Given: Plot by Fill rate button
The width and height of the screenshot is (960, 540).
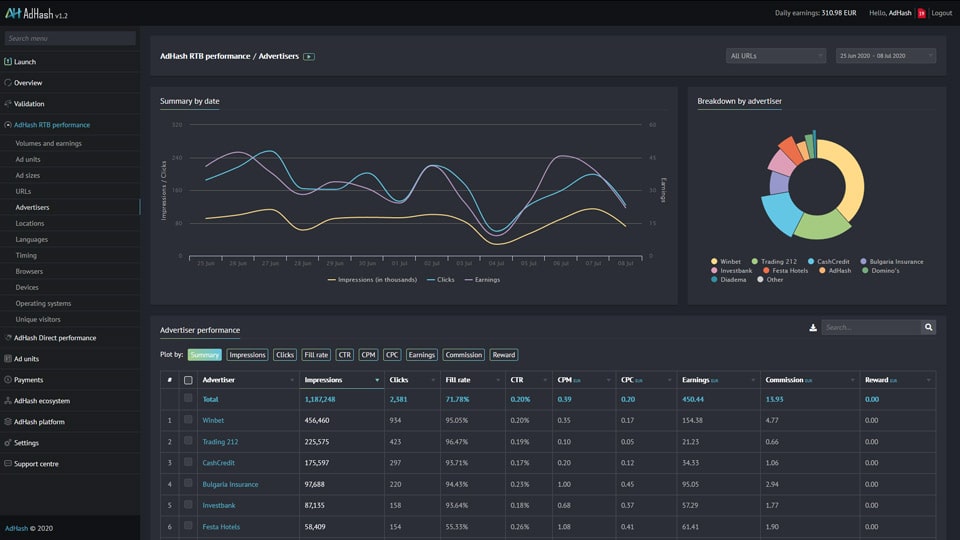Looking at the screenshot, I should [x=315, y=355].
